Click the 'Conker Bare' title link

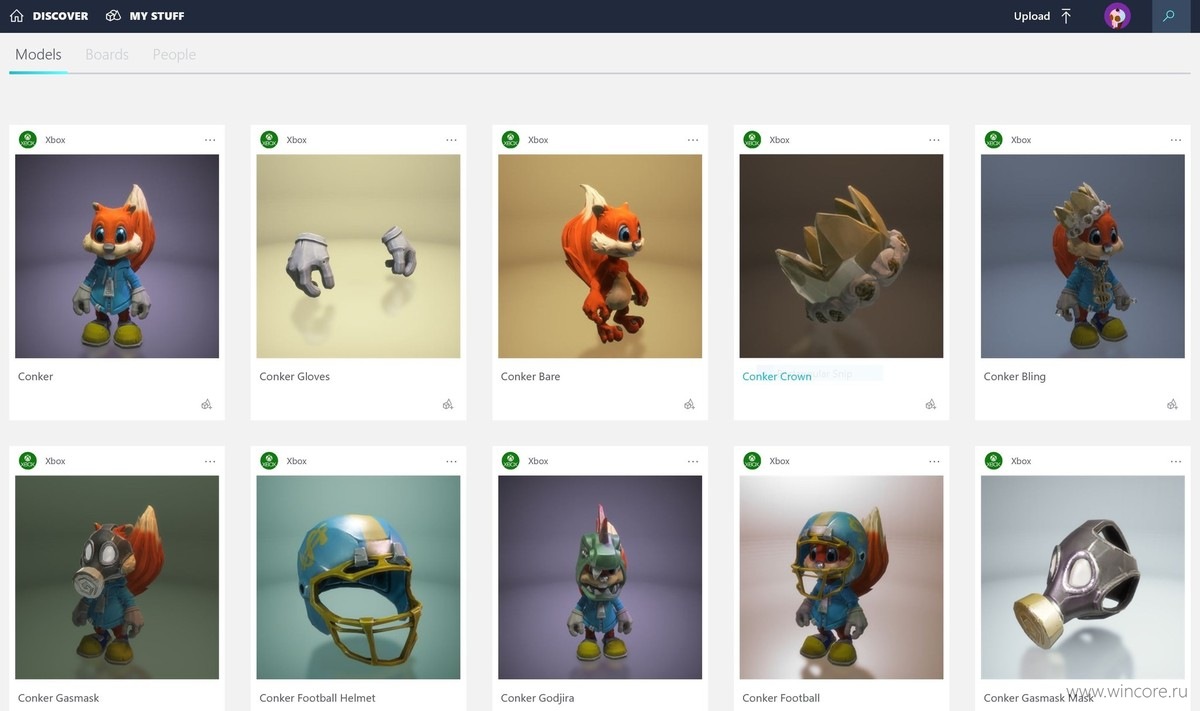(530, 377)
